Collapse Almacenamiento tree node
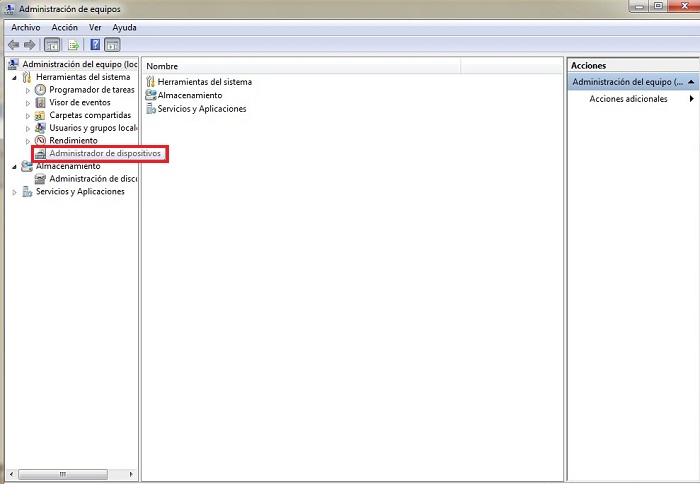700x484 pixels. click(x=14, y=167)
